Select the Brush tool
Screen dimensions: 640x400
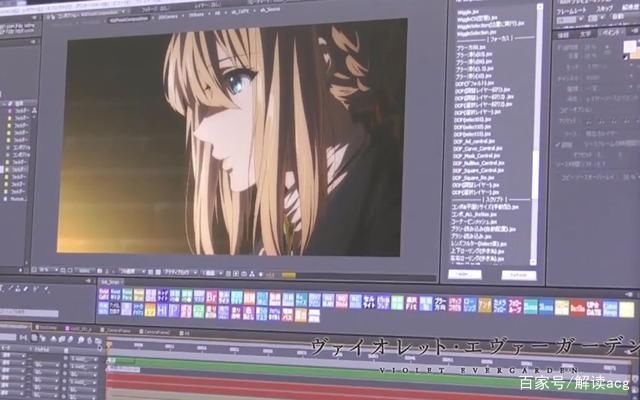[11, 288]
